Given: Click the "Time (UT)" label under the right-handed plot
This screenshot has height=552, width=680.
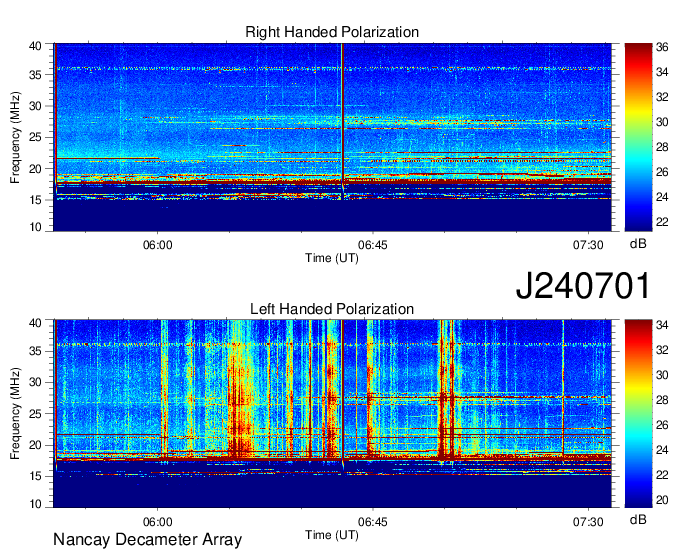Looking at the screenshot, I should point(332,258).
